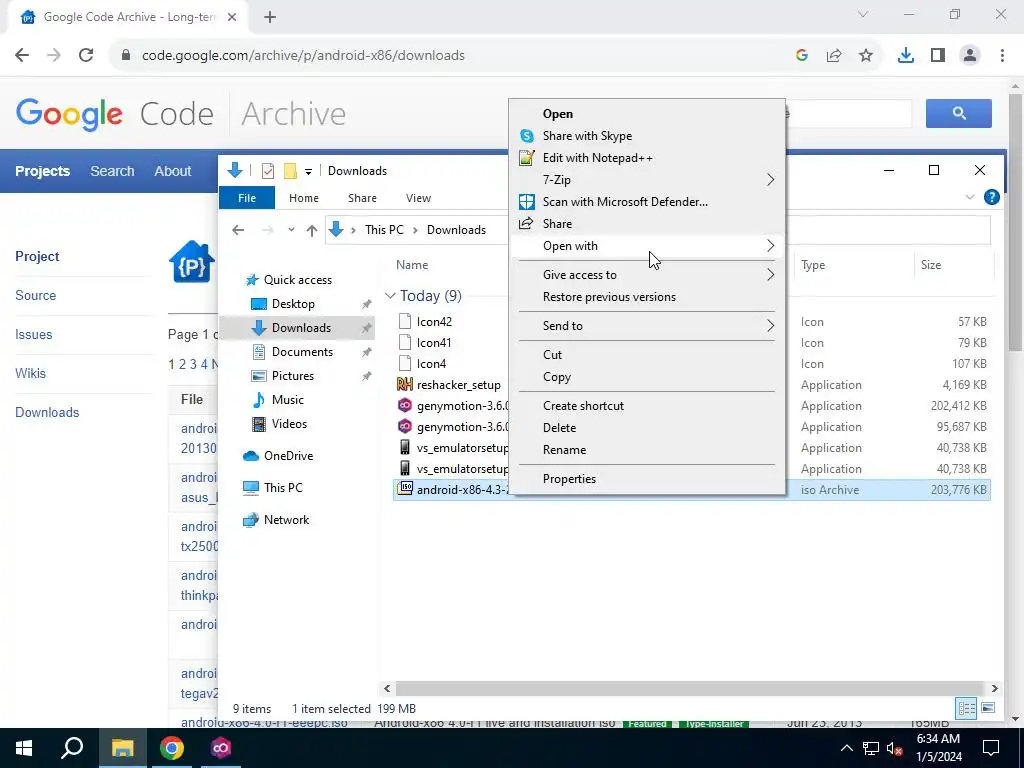Image resolution: width=1024 pixels, height=768 pixels.
Task: Open Projects link on Google Code
Action: coord(42,171)
